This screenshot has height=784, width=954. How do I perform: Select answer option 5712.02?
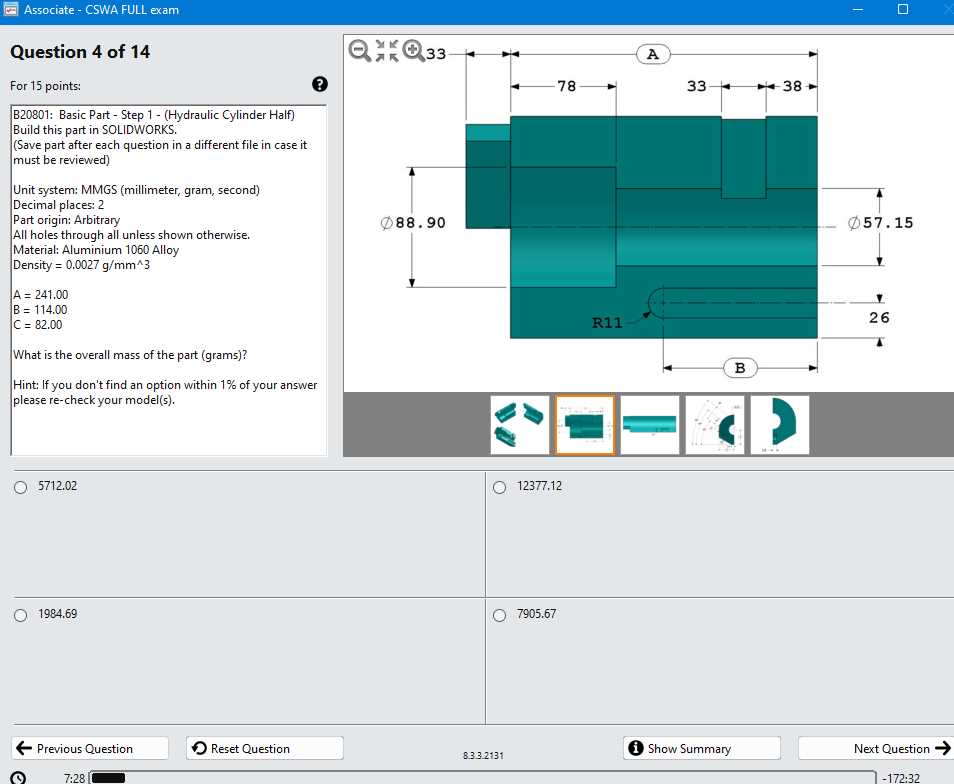tap(21, 487)
